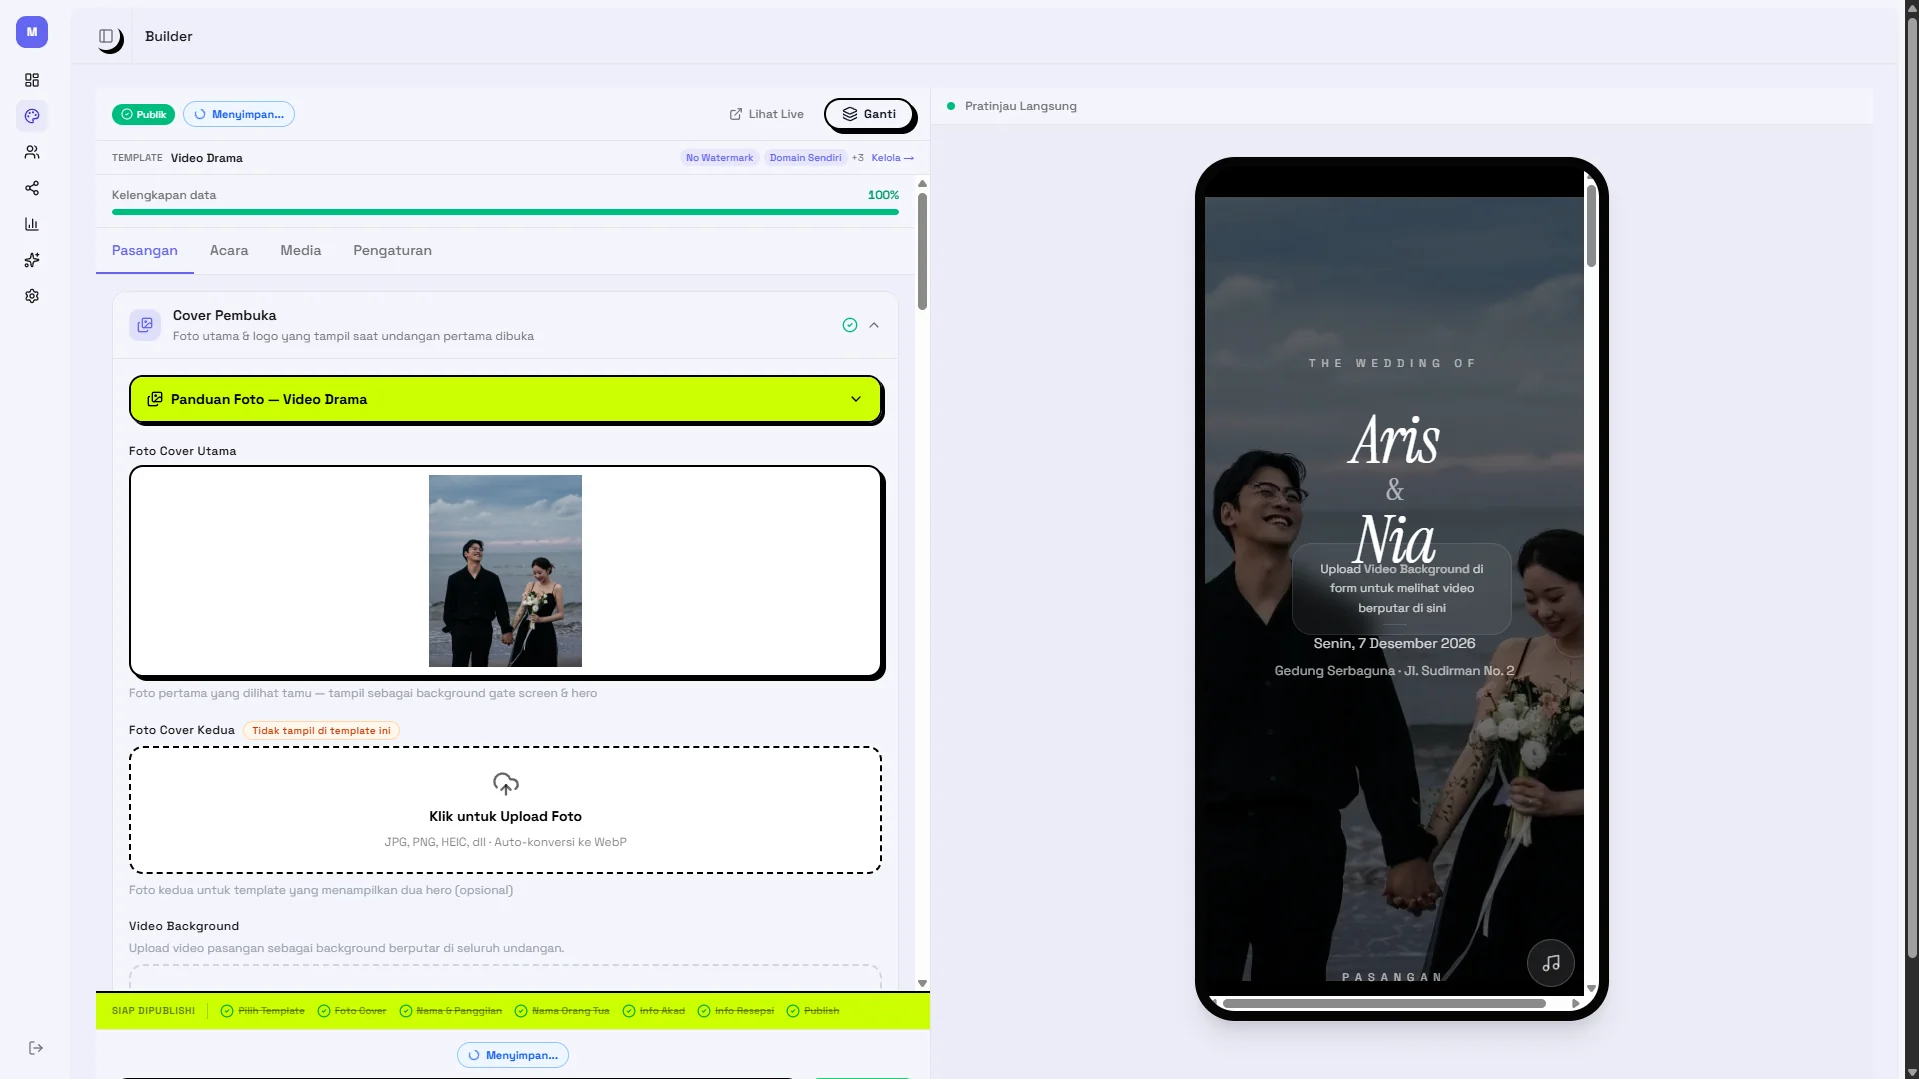Switch to the Pengaturan tab
Screen dimensions: 1919x1079
(393, 250)
